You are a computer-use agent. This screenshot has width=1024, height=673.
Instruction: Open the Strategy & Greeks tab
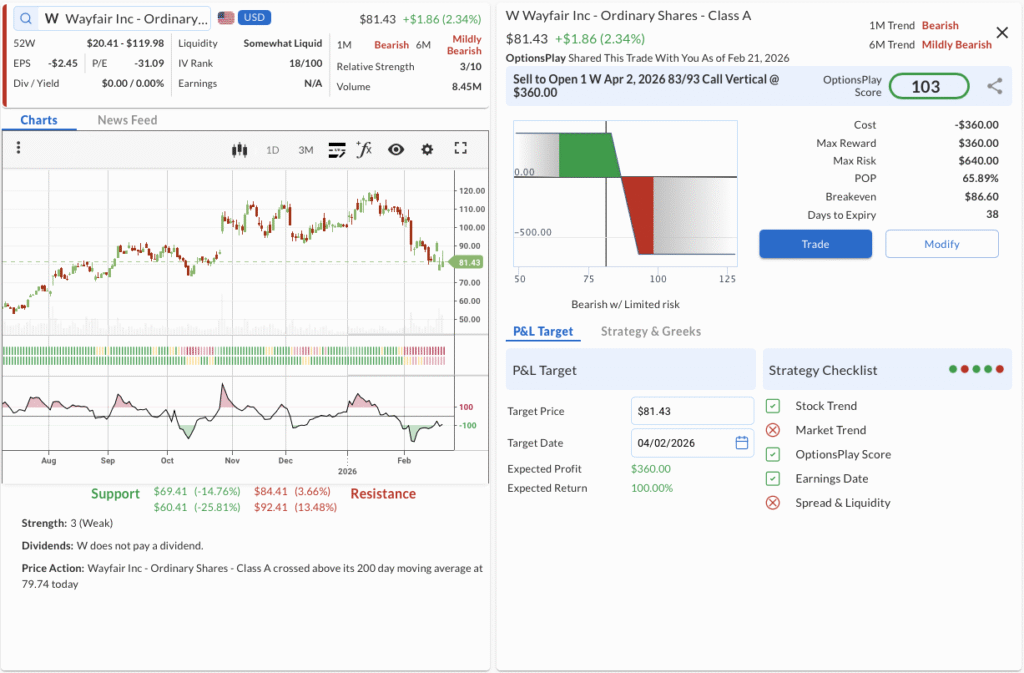tap(650, 331)
